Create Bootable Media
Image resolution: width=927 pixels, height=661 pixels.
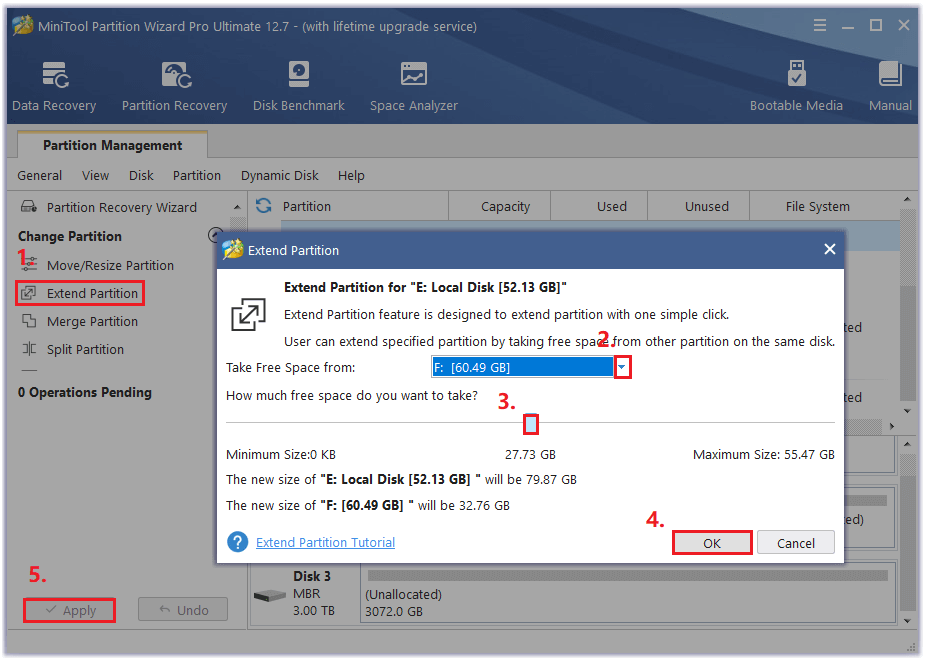pos(796,86)
